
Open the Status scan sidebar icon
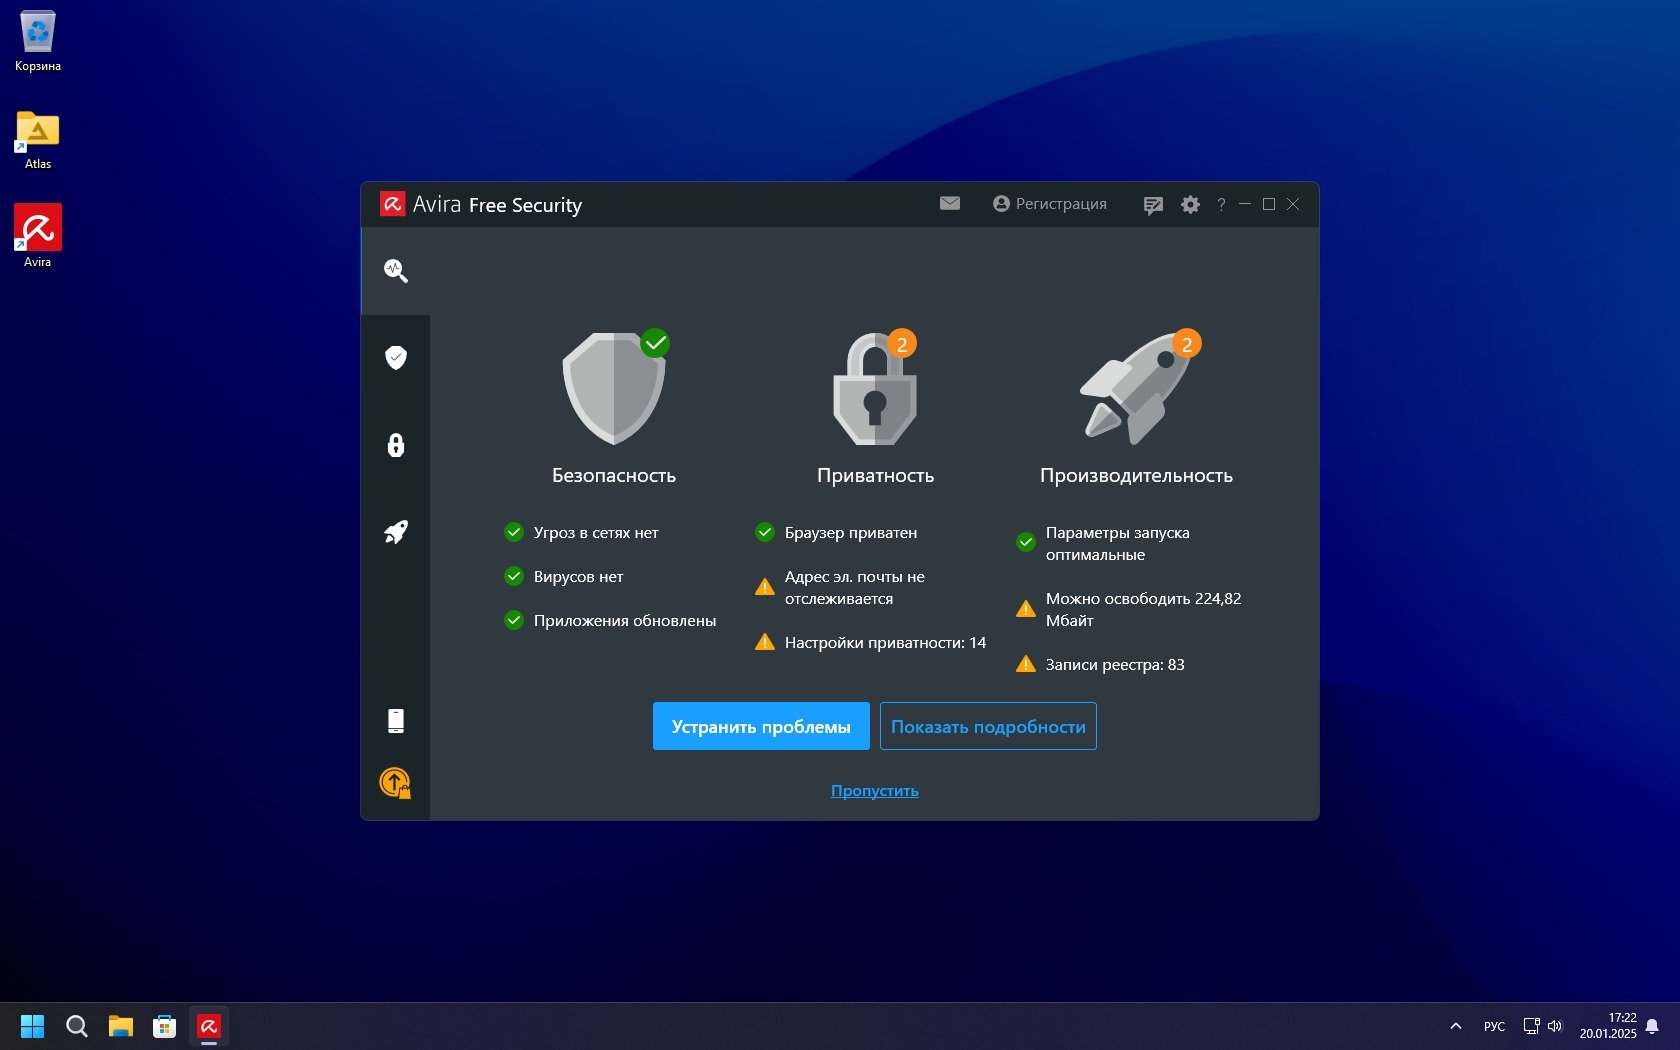click(396, 271)
